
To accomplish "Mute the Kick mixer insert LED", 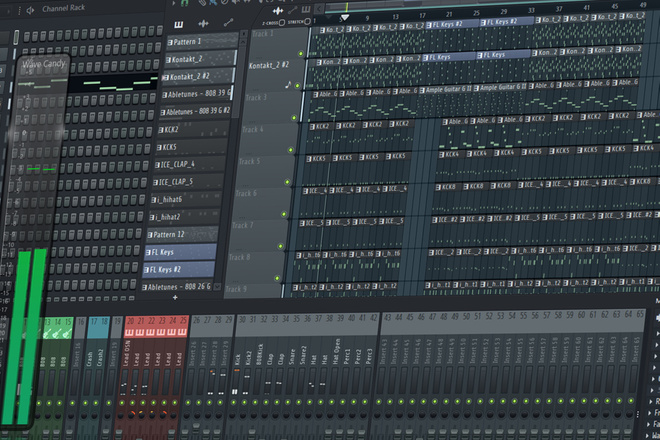I will [x=233, y=403].
